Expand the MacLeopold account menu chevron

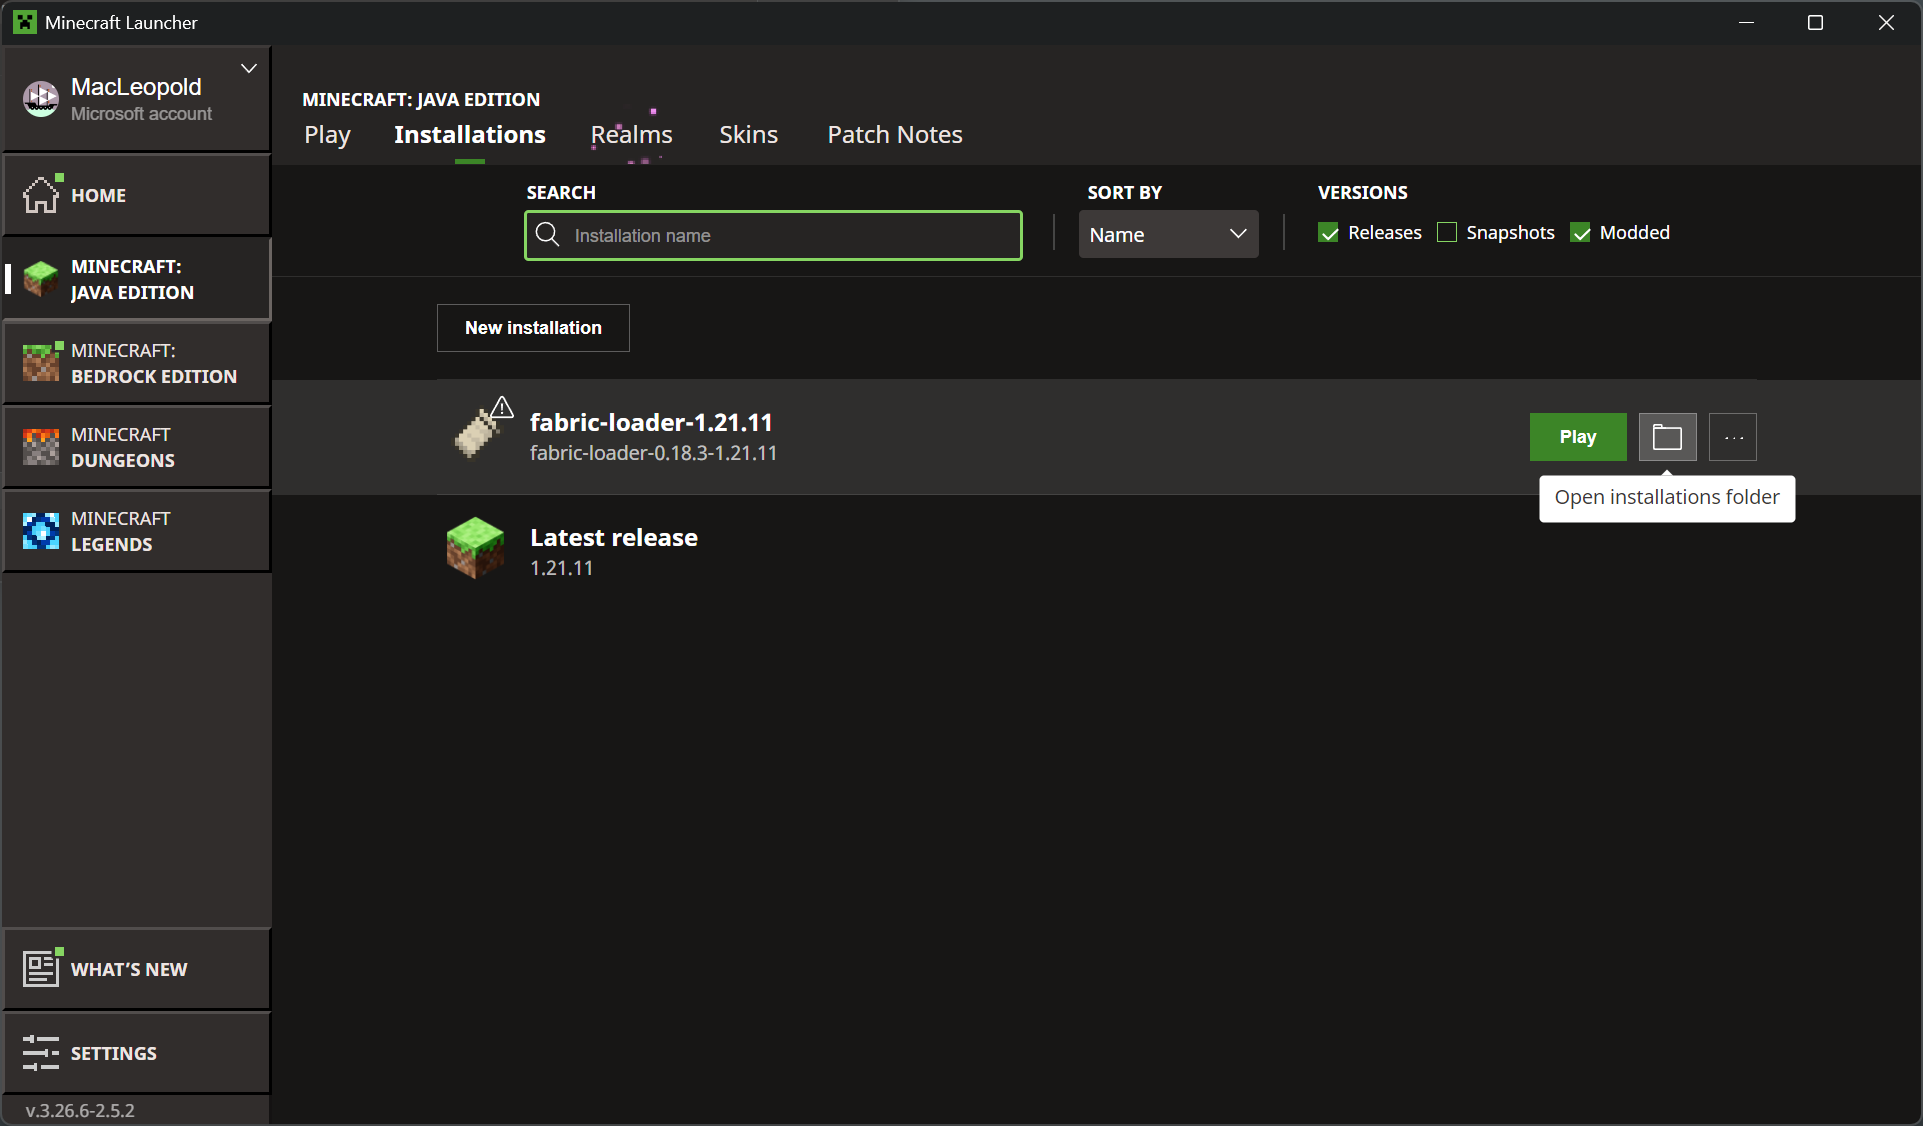pyautogui.click(x=248, y=68)
